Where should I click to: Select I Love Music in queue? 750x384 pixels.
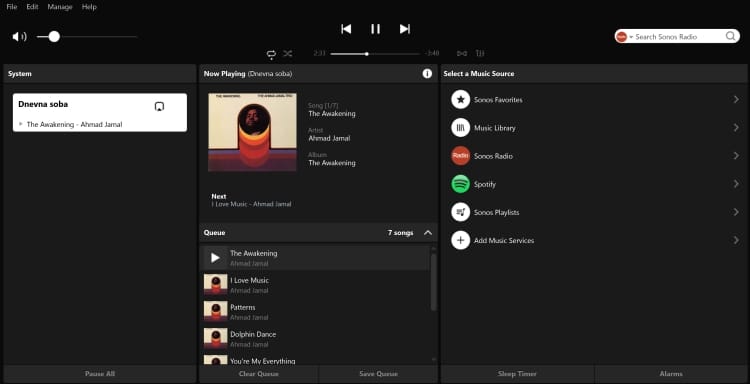[315, 285]
